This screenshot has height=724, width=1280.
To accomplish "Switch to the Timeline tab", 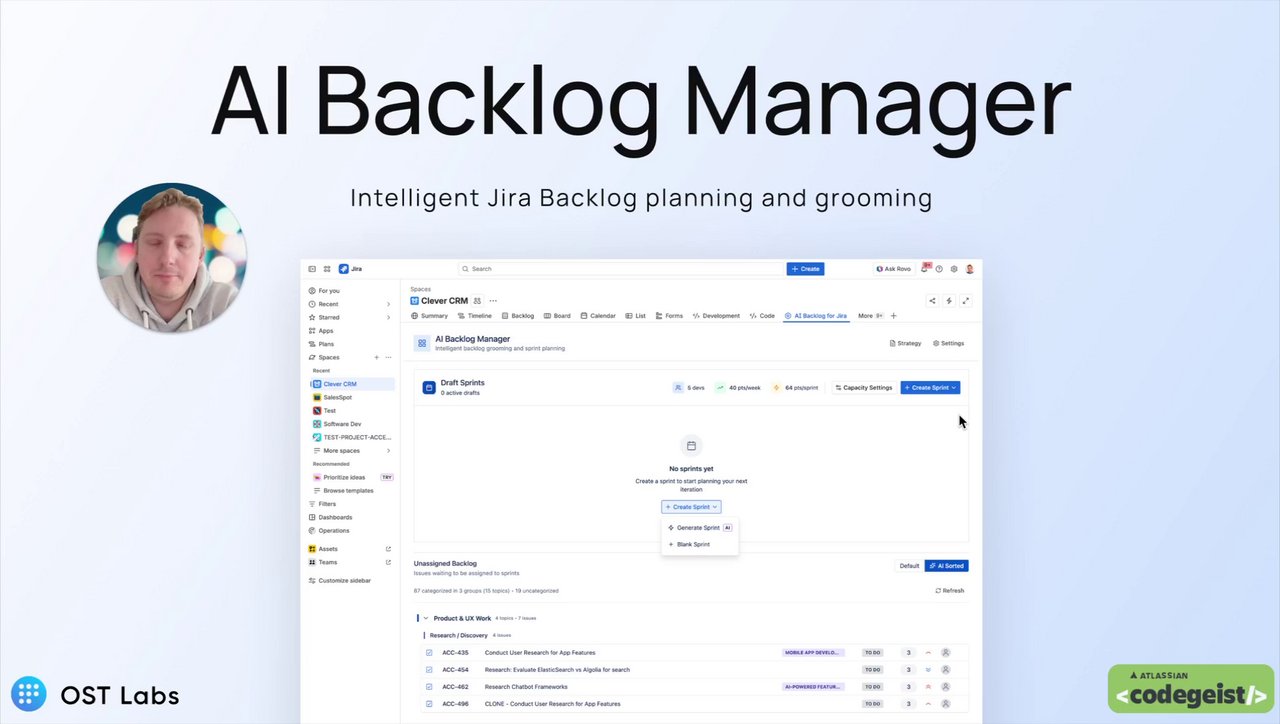I will (x=474, y=316).
